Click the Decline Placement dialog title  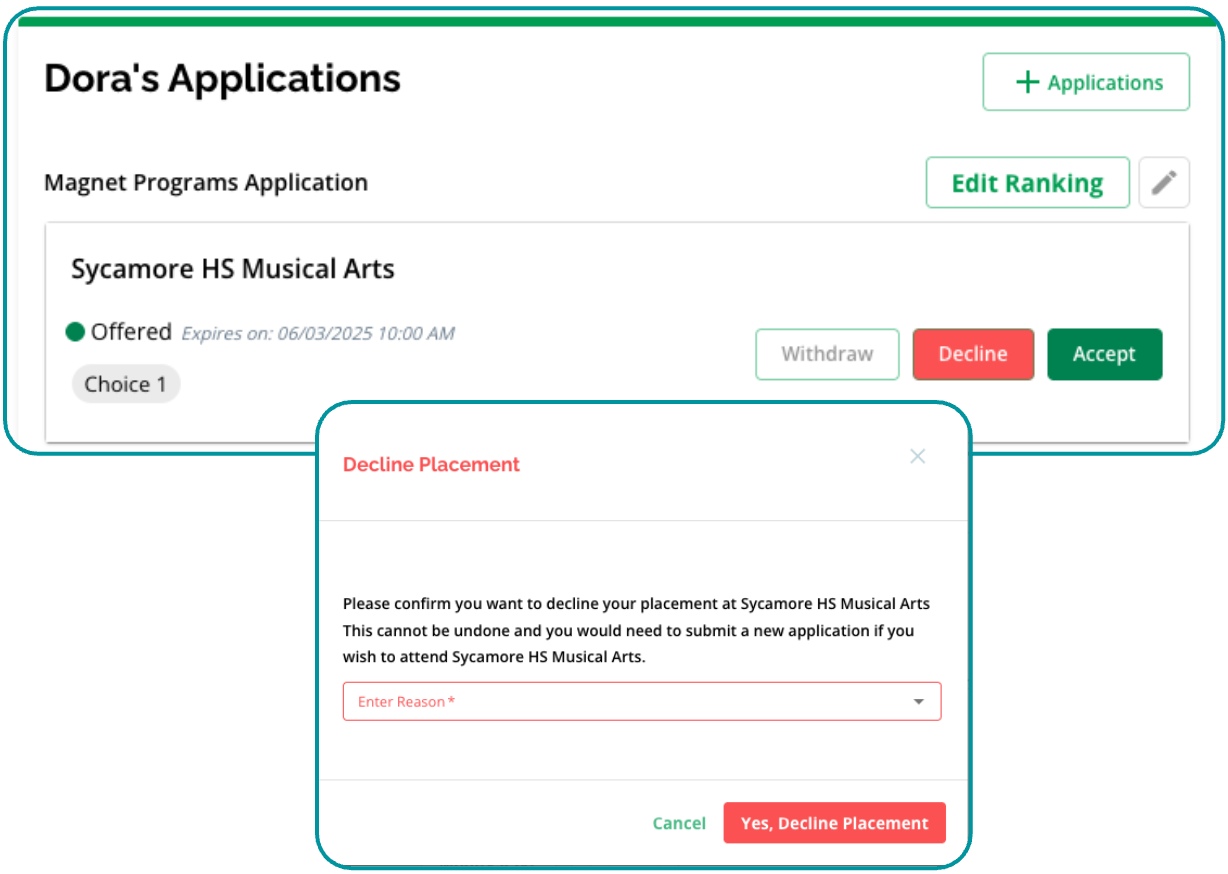(431, 464)
